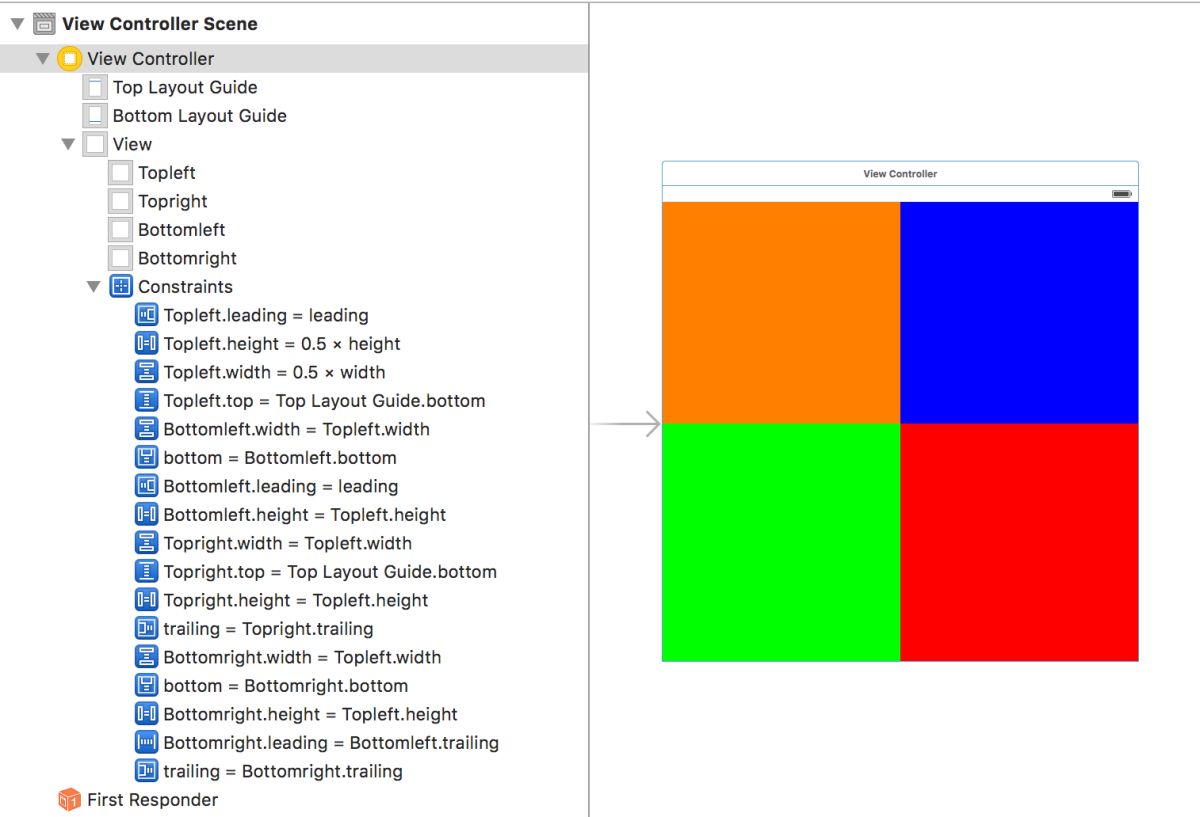Click the Bottomleft view icon

tap(120, 230)
